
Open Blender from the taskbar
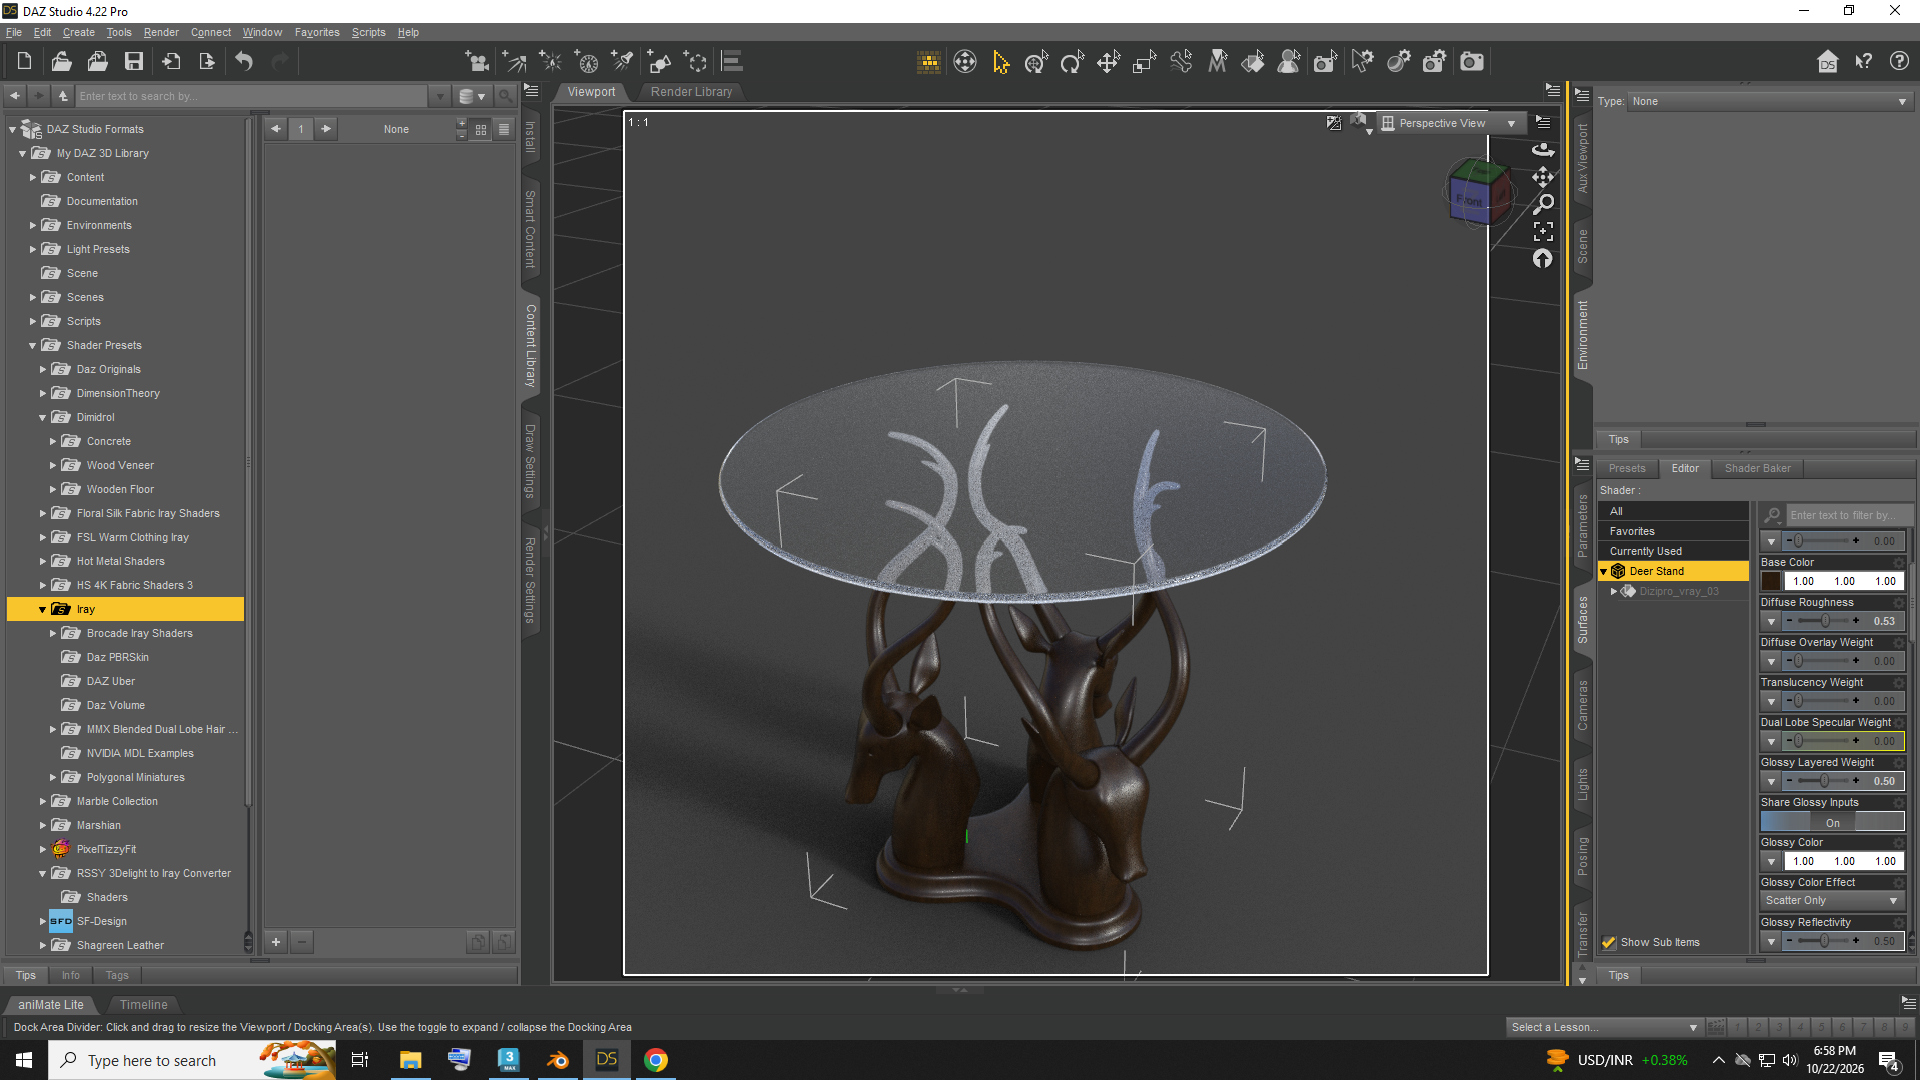pos(558,1060)
